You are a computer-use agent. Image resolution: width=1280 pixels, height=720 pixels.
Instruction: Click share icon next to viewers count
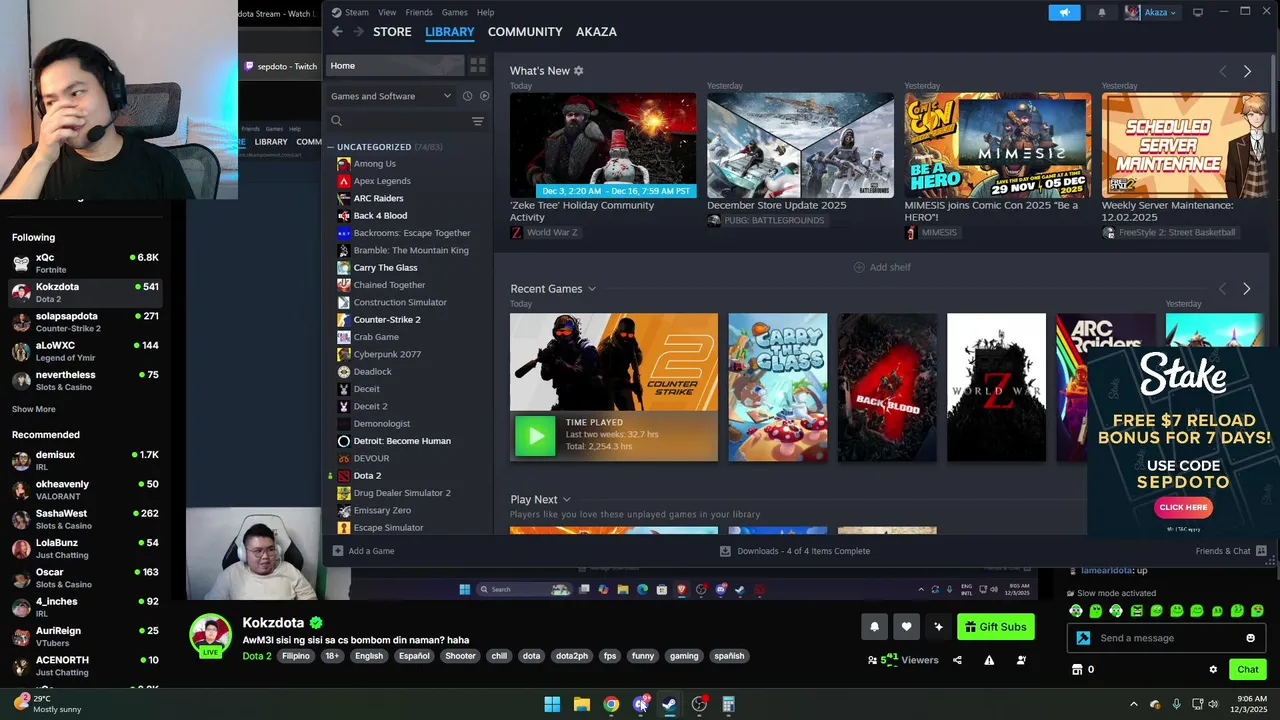coord(957,660)
